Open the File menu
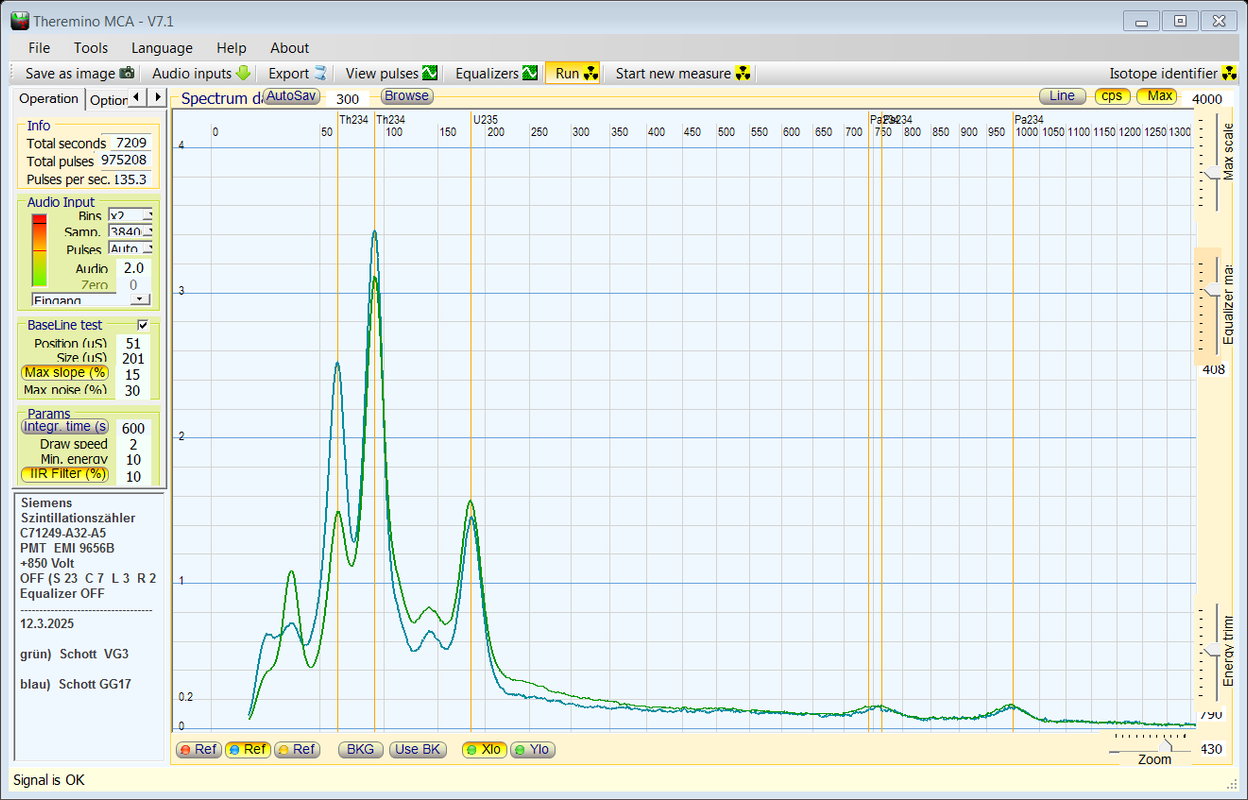The image size is (1248, 800). (39, 48)
